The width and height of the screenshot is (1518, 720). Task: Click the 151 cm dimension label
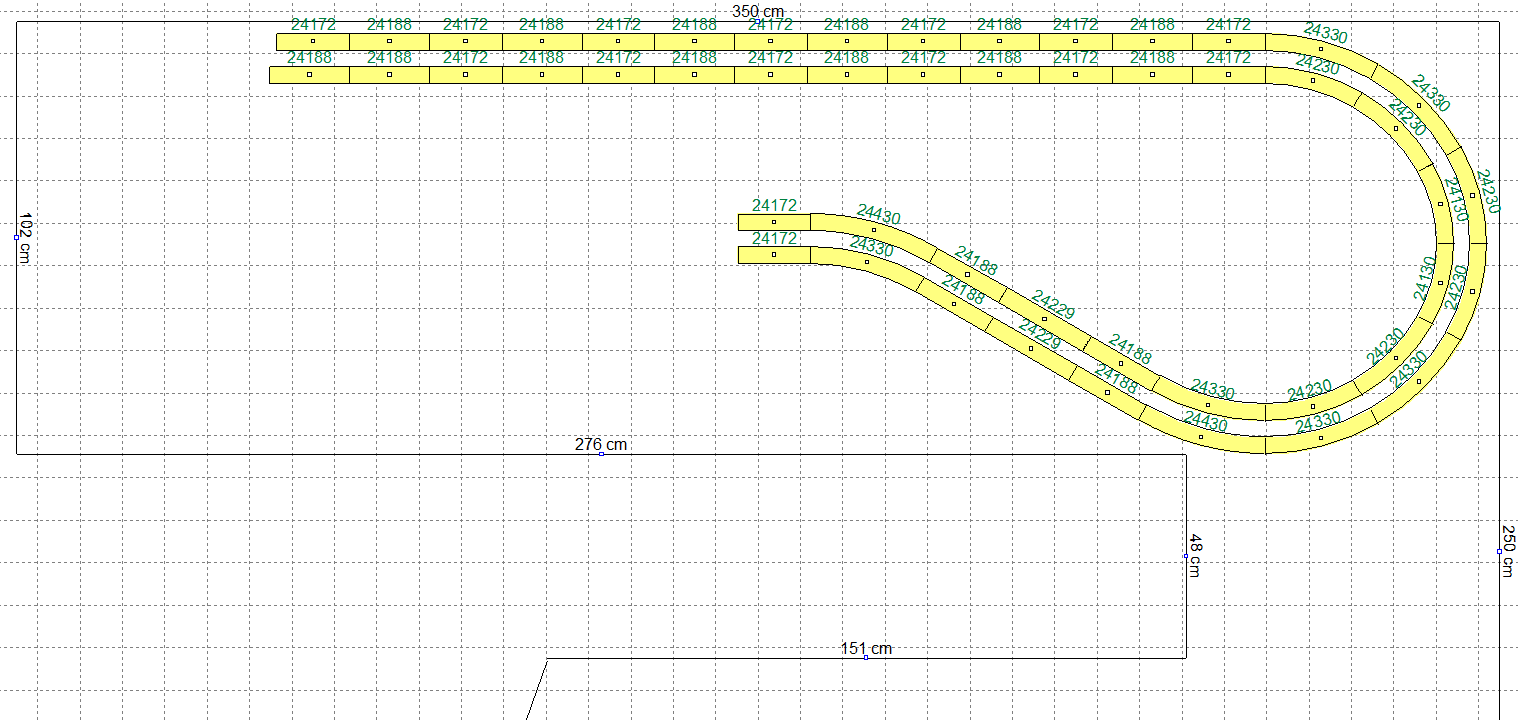(866, 649)
